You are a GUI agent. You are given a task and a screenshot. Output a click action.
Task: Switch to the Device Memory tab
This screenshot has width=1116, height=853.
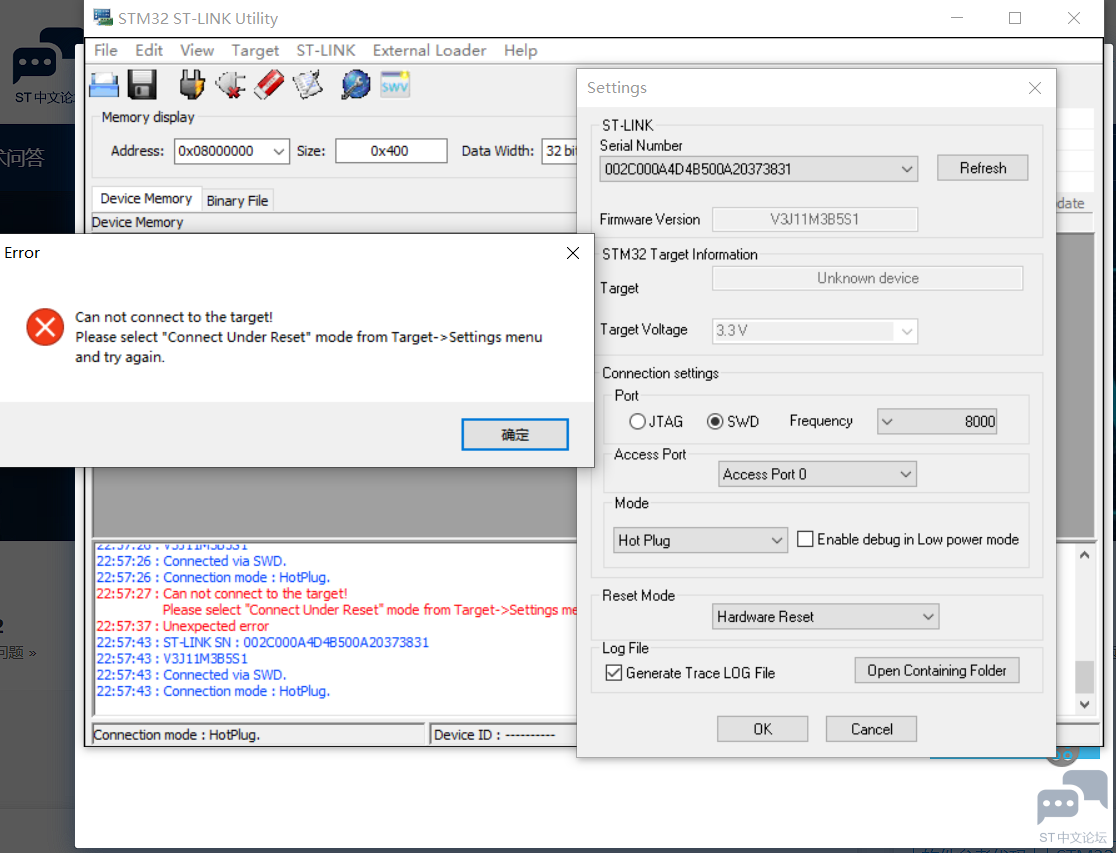146,199
